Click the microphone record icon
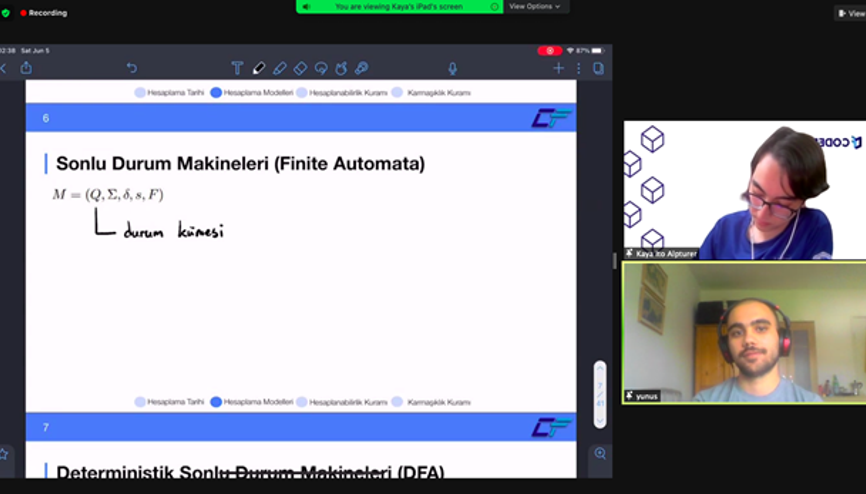Viewport: 866px width, 494px height. (x=452, y=68)
